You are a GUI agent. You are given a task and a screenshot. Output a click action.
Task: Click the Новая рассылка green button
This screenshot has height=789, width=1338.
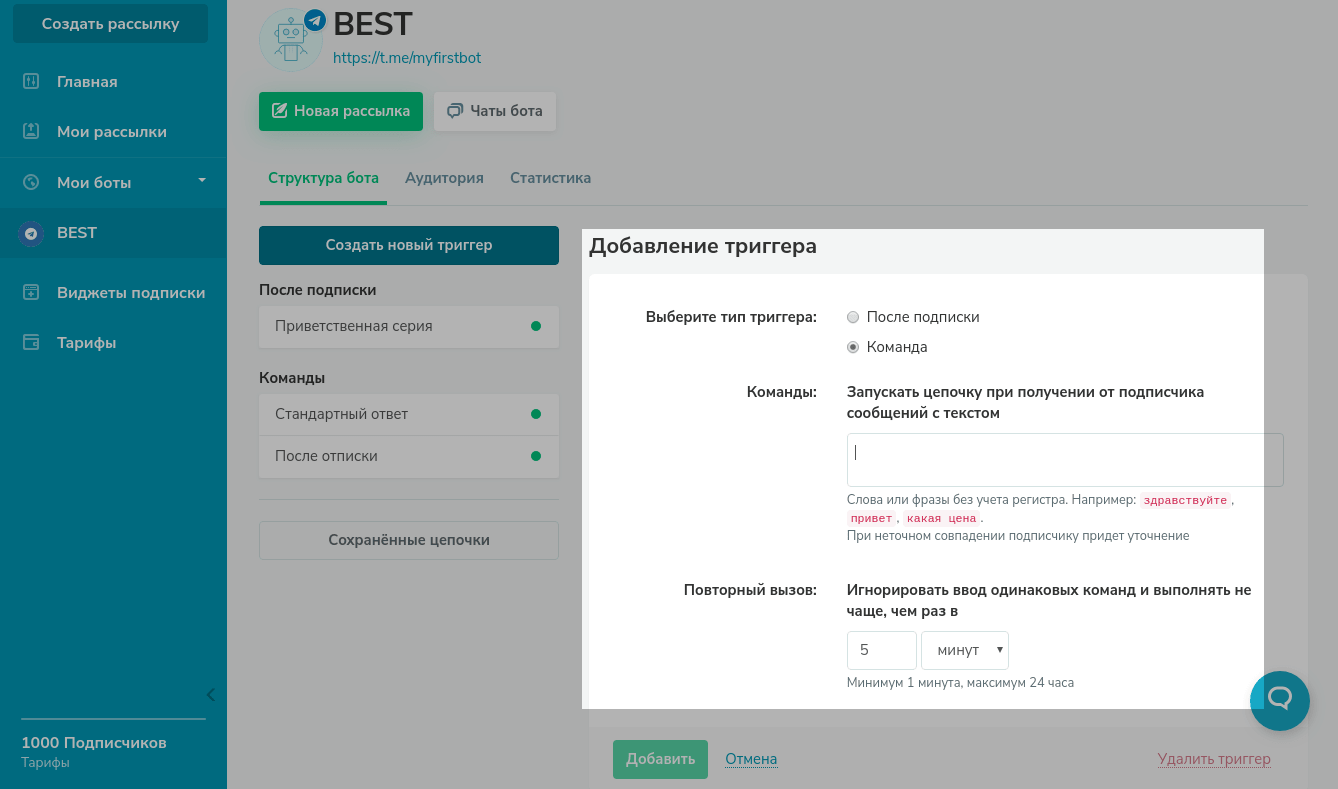(x=341, y=111)
